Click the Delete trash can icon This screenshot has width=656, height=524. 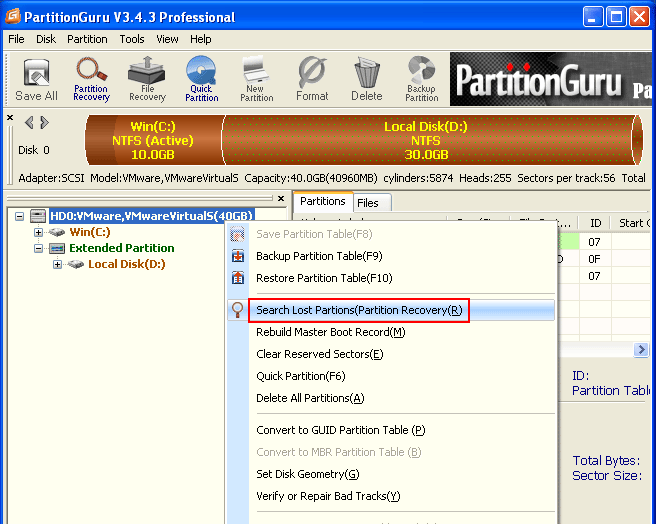[x=366, y=80]
